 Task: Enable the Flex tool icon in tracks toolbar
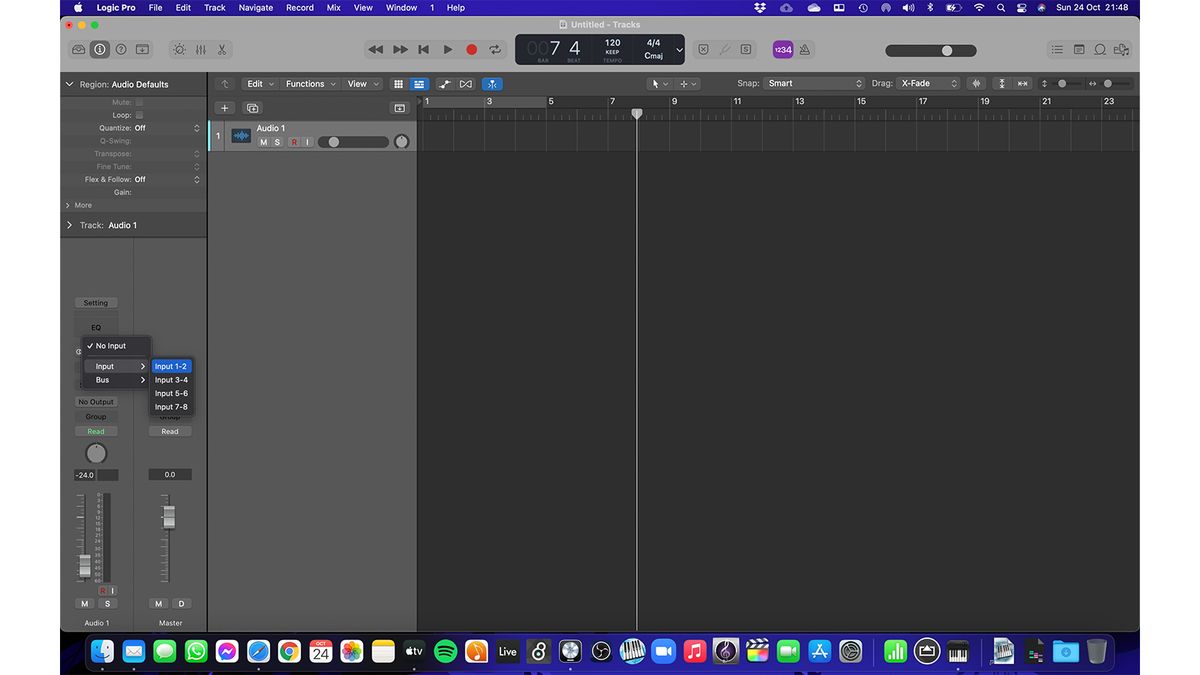[492, 84]
